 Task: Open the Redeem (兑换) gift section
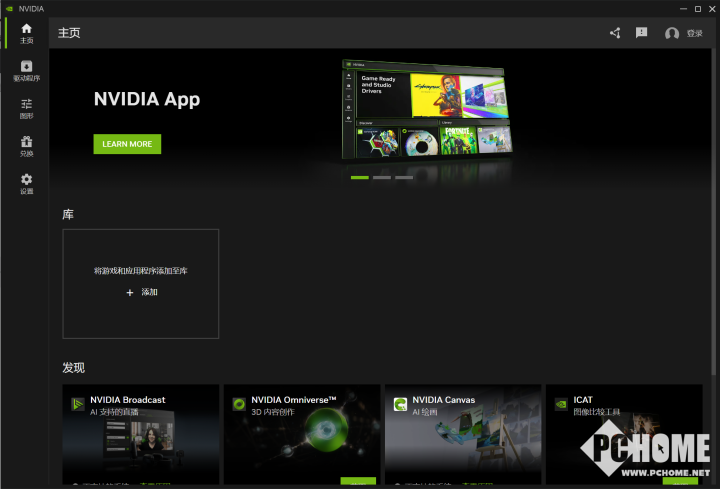26,146
